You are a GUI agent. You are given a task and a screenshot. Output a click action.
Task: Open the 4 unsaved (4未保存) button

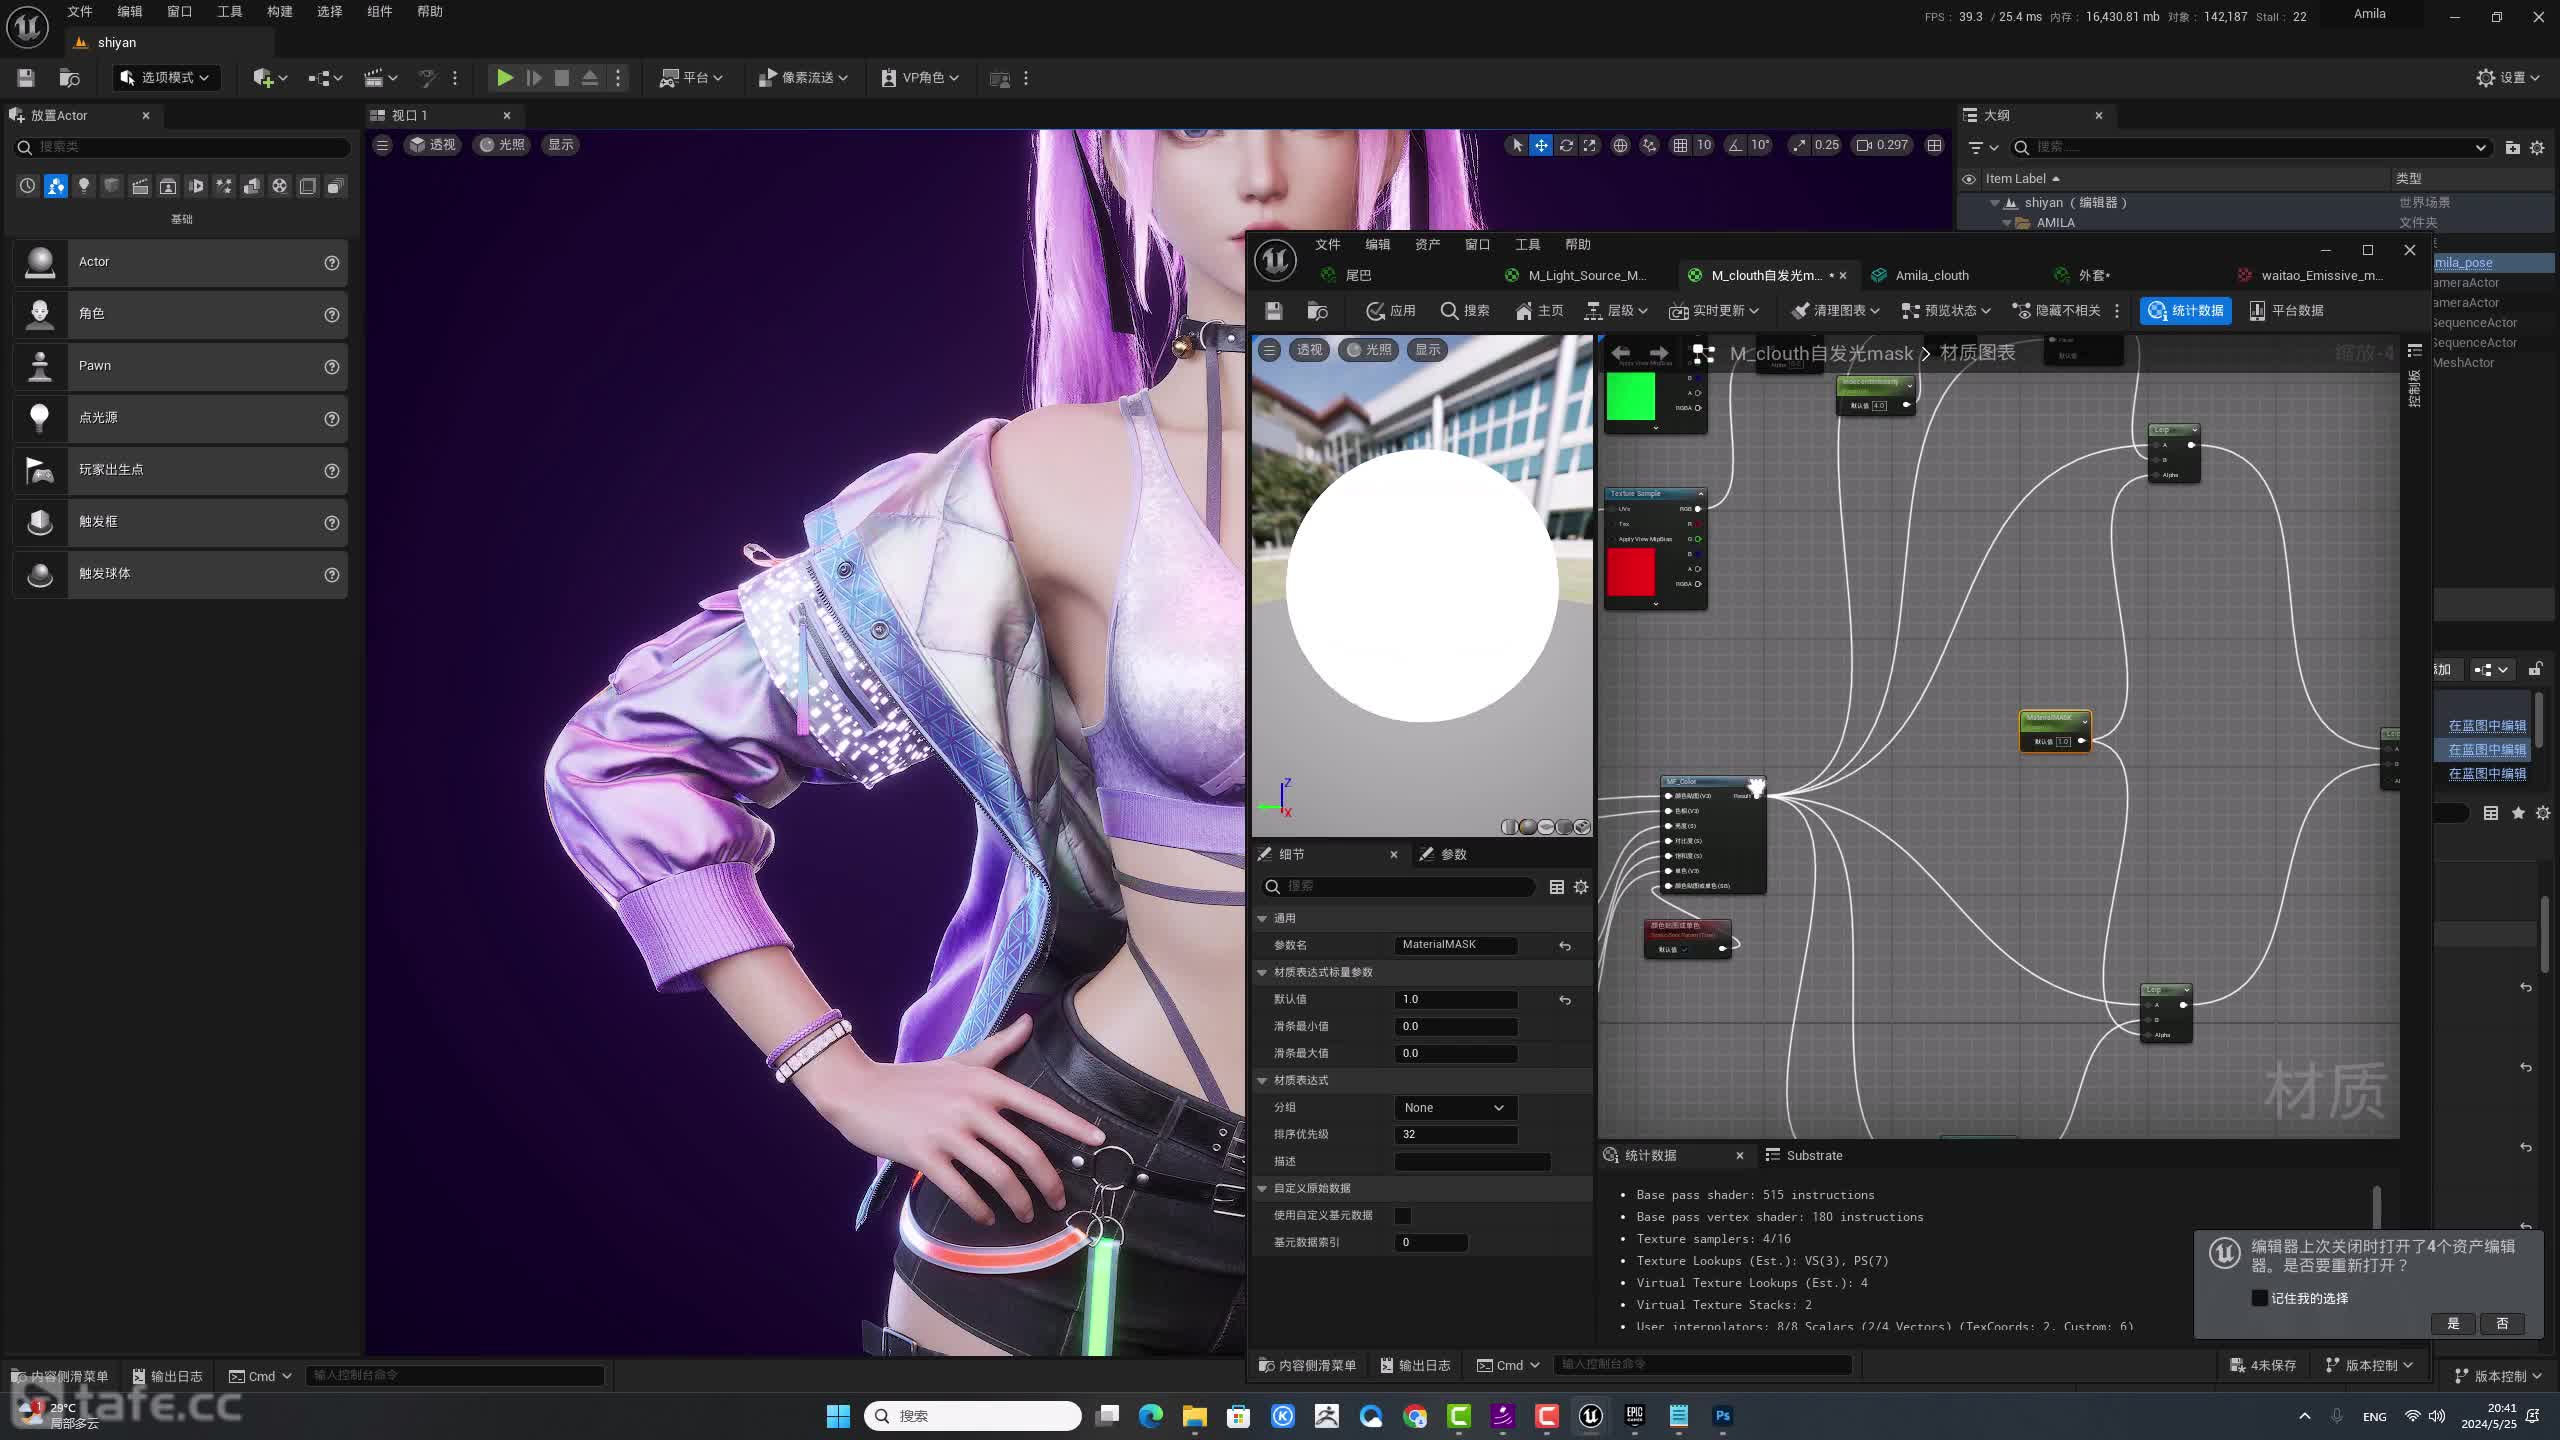(2264, 1366)
